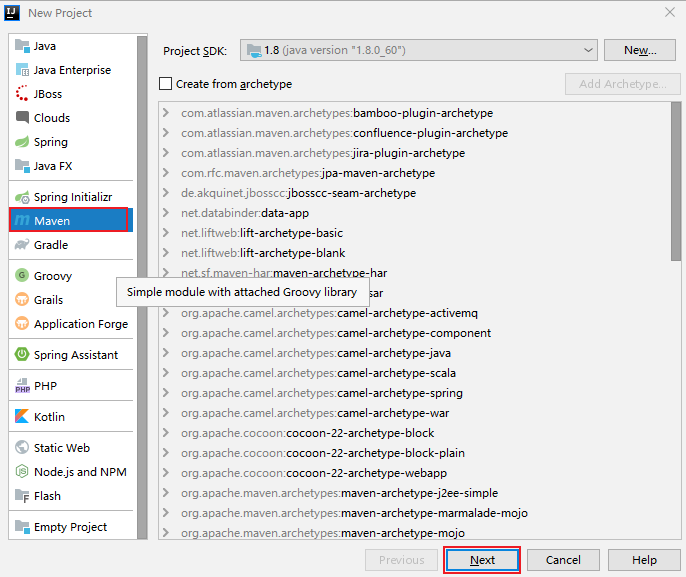Viewport: 686px width, 577px height.
Task: Select camel-archetype-scala row
Action: point(414,373)
